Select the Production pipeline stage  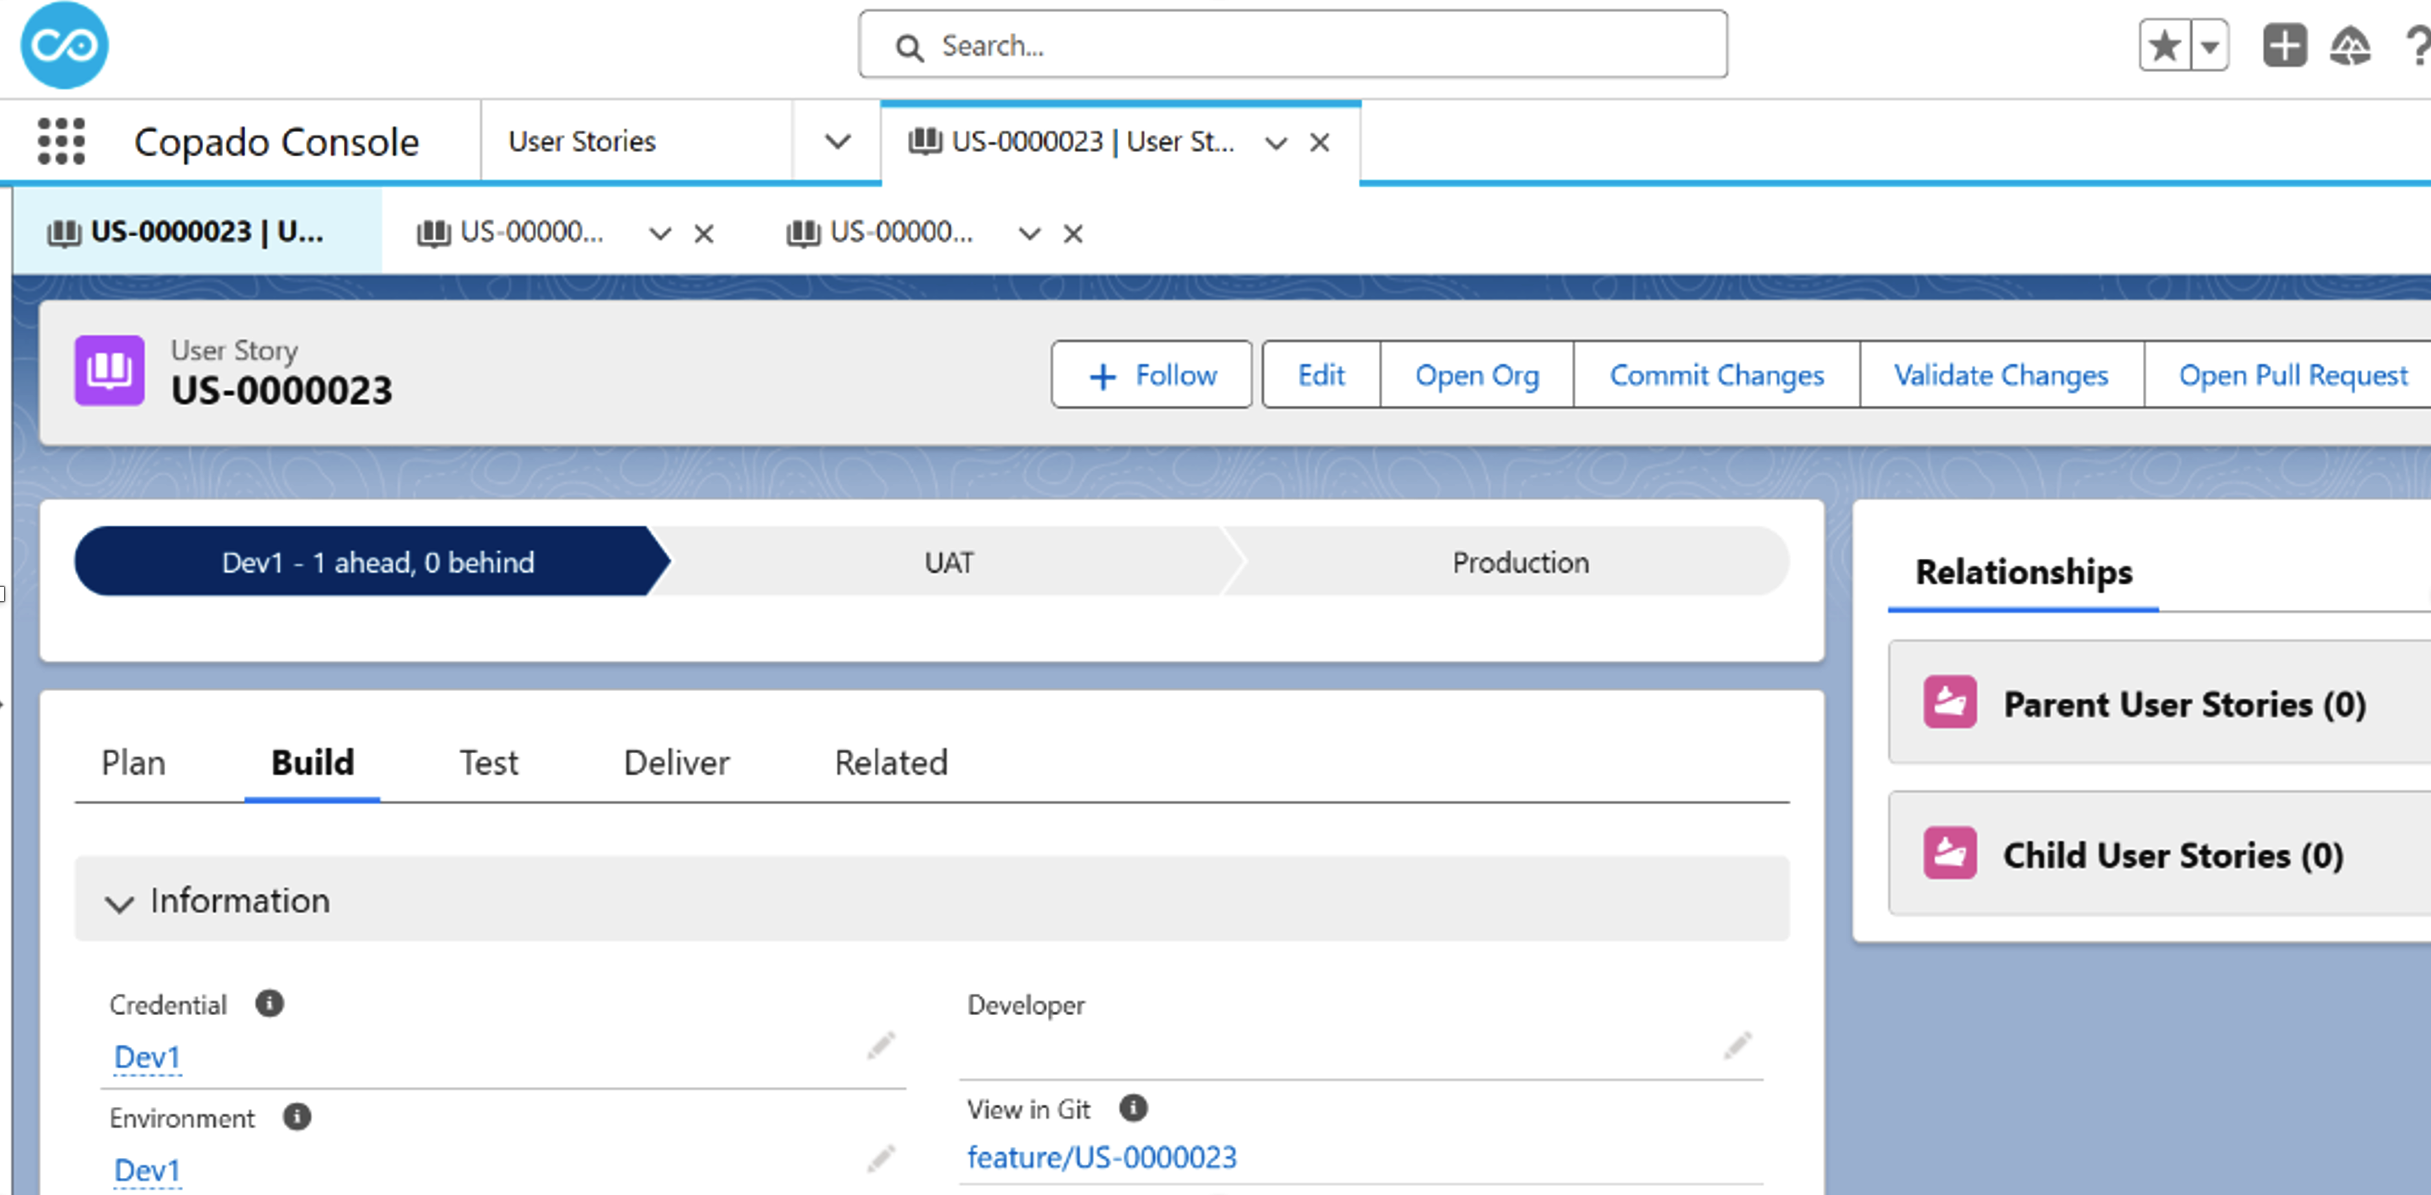(x=1519, y=562)
